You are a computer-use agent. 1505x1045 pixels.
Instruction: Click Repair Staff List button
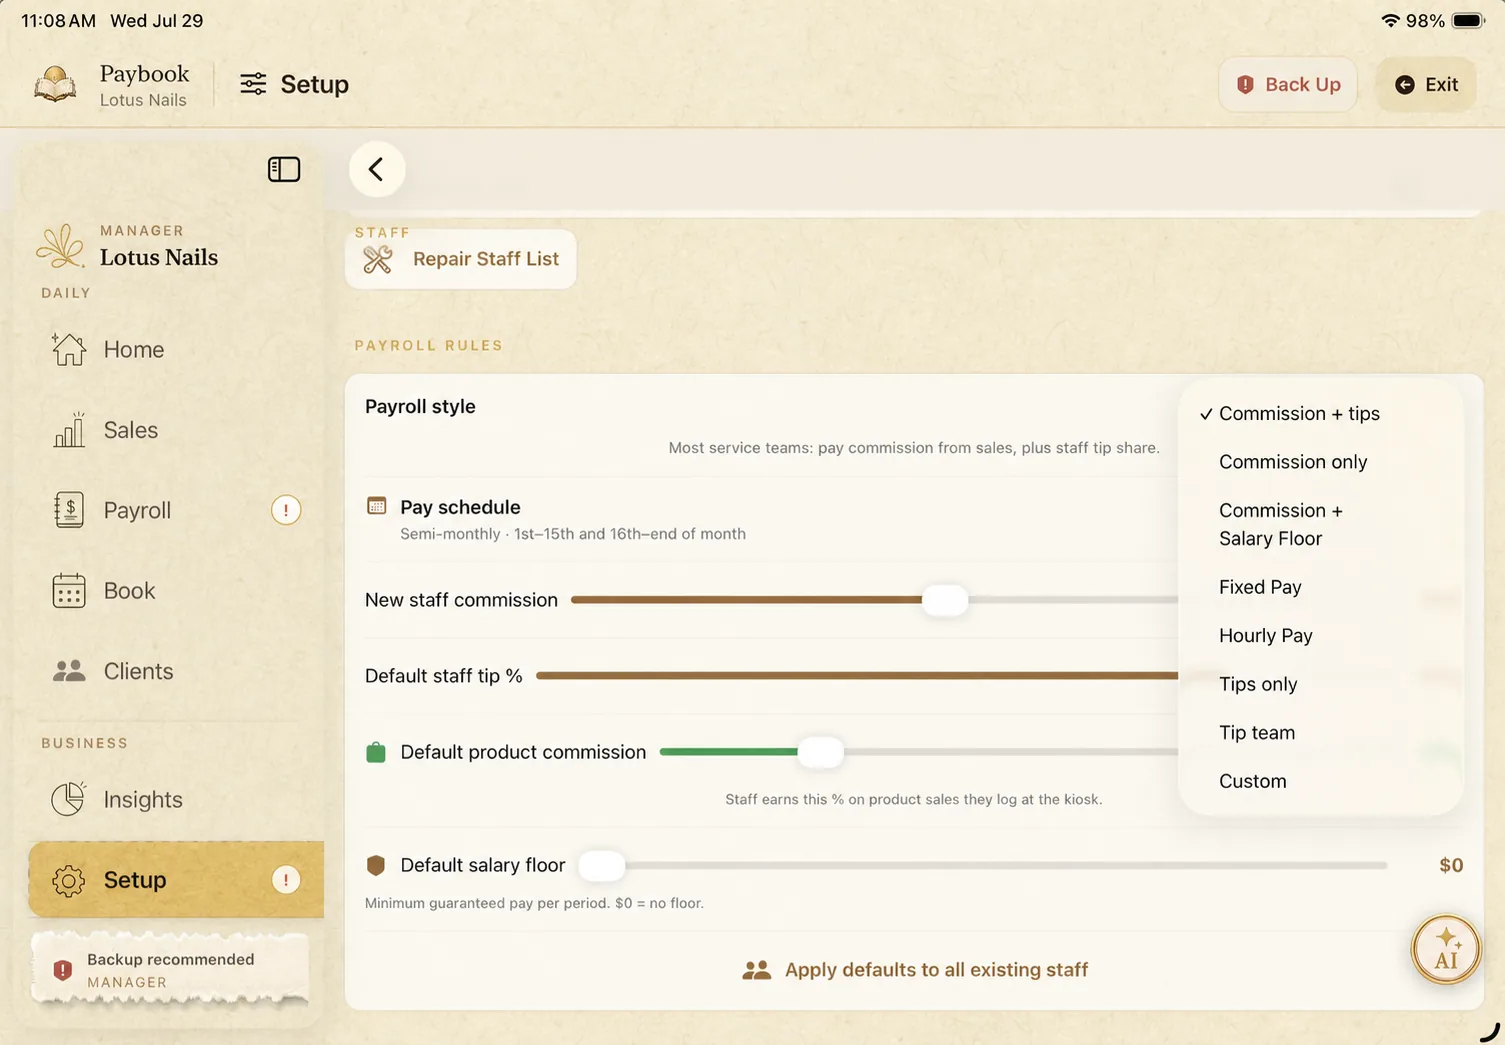[x=461, y=259]
